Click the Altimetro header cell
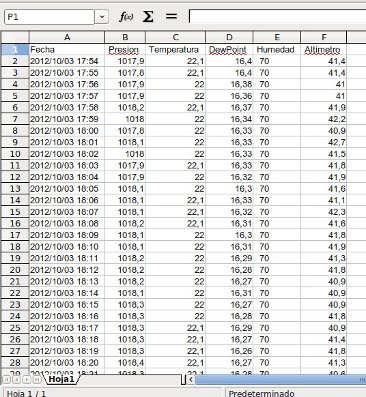 tap(323, 50)
